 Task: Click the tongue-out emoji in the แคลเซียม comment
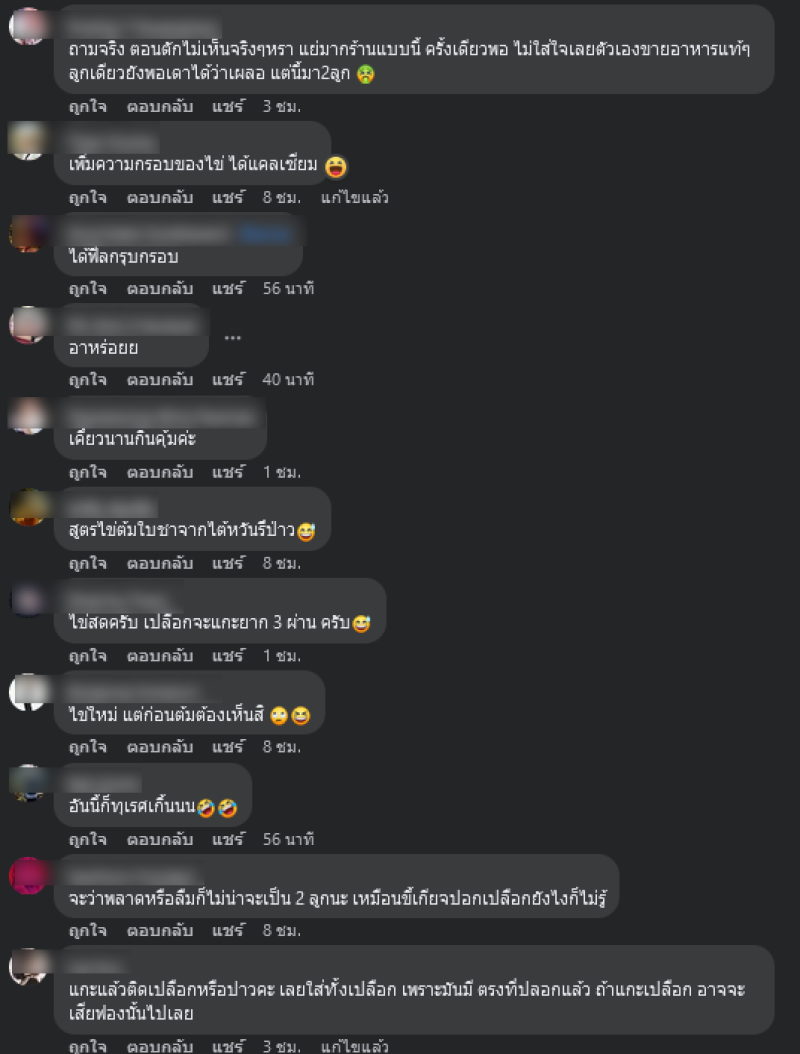pos(336,166)
